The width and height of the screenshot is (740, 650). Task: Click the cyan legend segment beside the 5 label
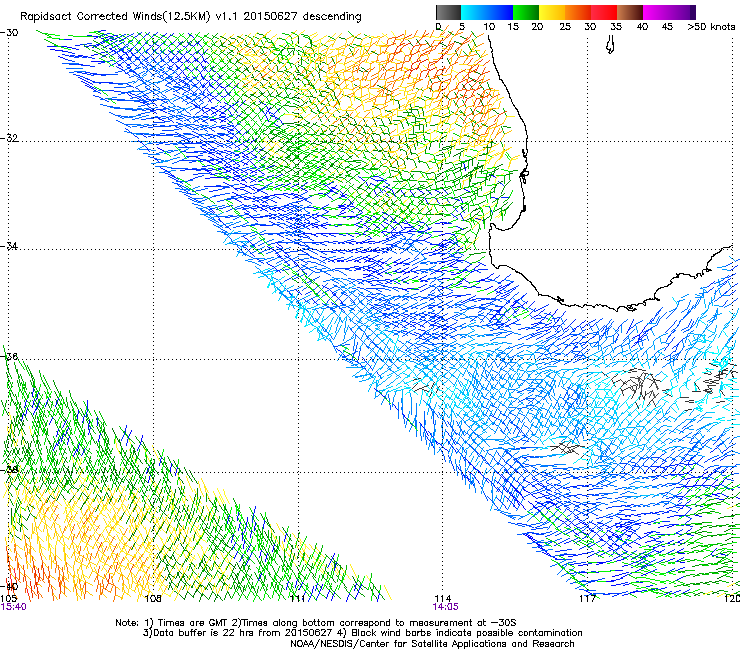coord(473,12)
